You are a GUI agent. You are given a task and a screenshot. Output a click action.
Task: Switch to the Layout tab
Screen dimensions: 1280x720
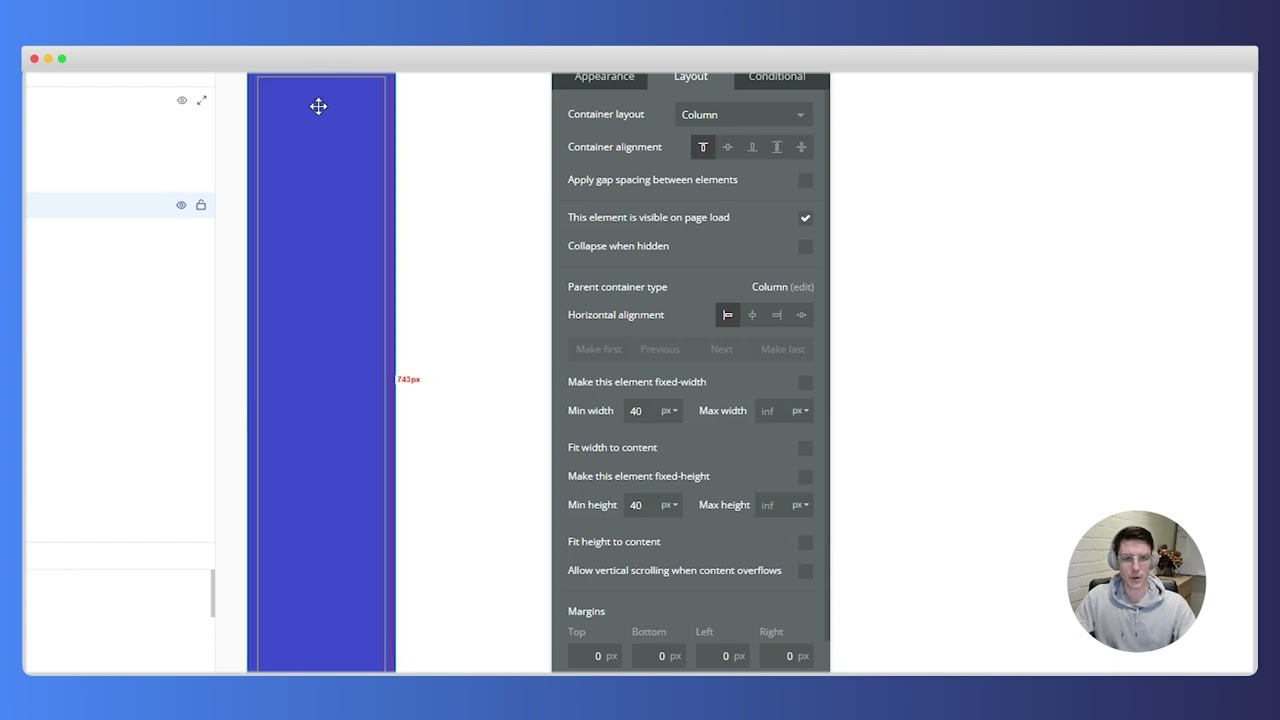click(x=690, y=77)
